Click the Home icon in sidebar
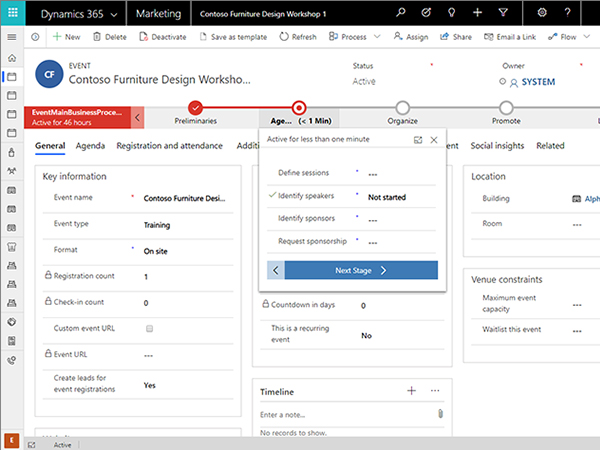The height and width of the screenshot is (450, 600). pyautogui.click(x=12, y=58)
